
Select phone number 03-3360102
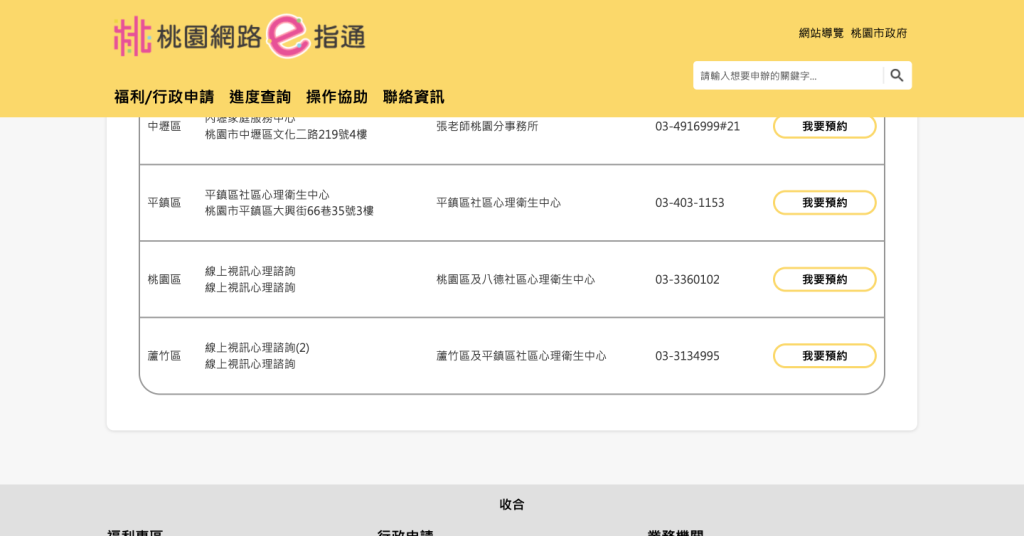click(687, 280)
